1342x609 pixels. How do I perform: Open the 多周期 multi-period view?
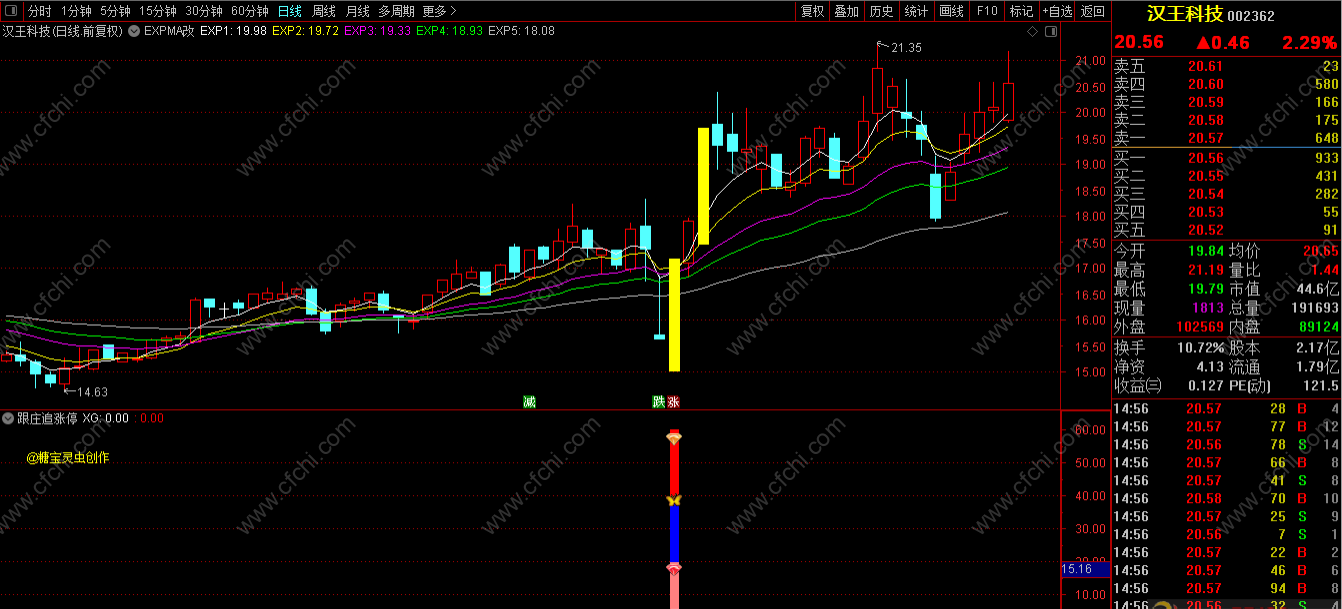[x=396, y=11]
